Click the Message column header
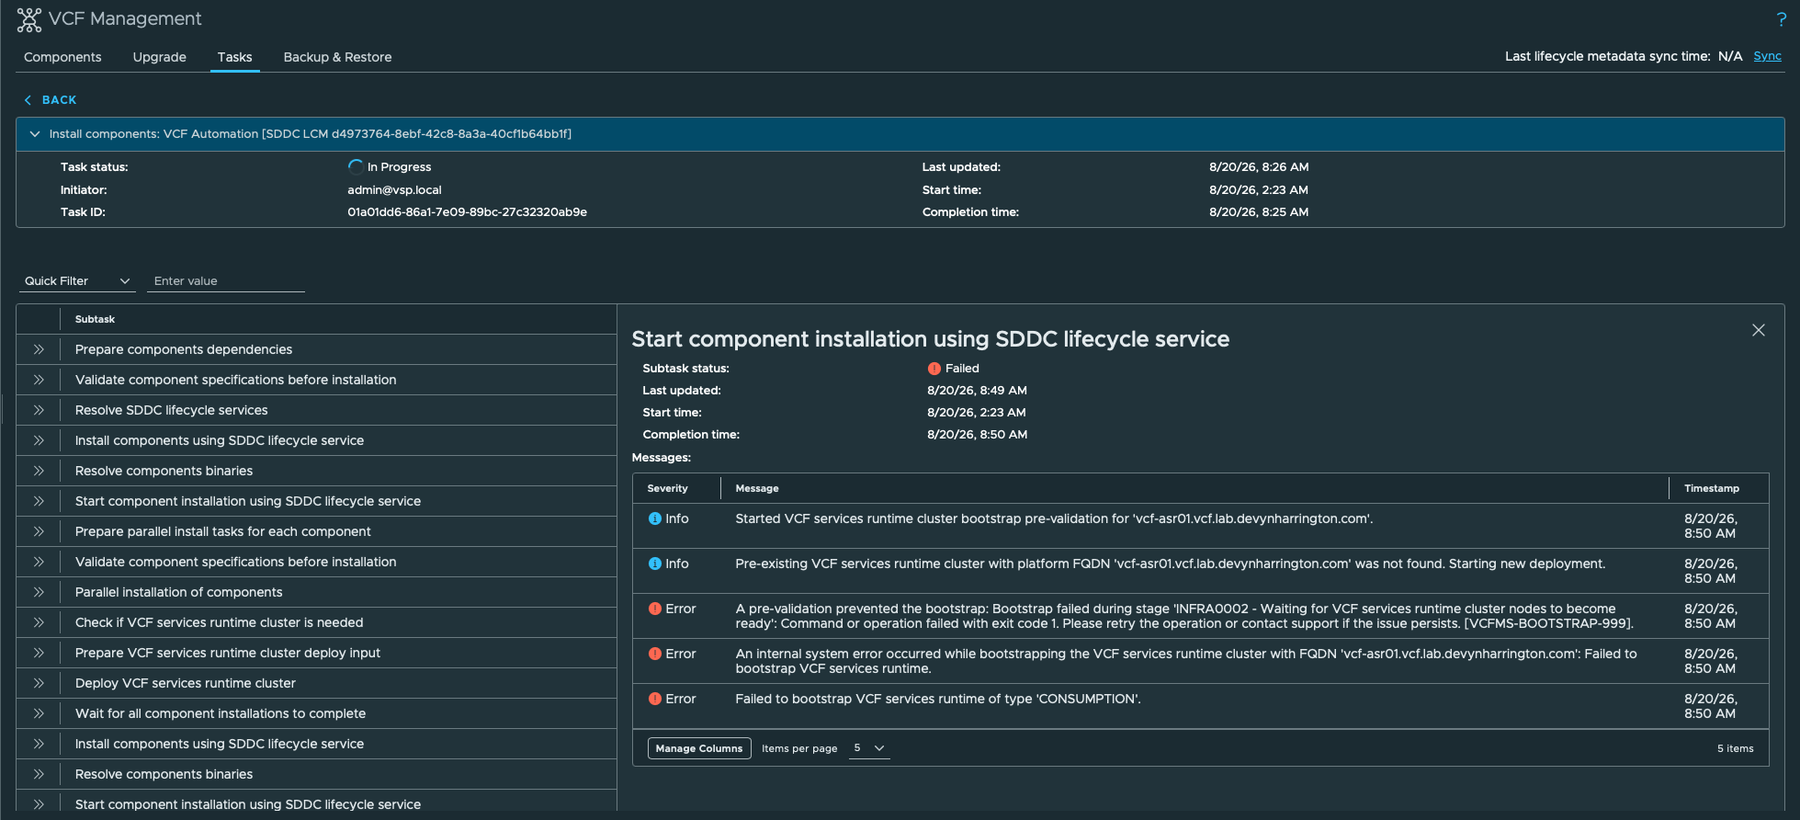The width and height of the screenshot is (1800, 820). click(757, 488)
